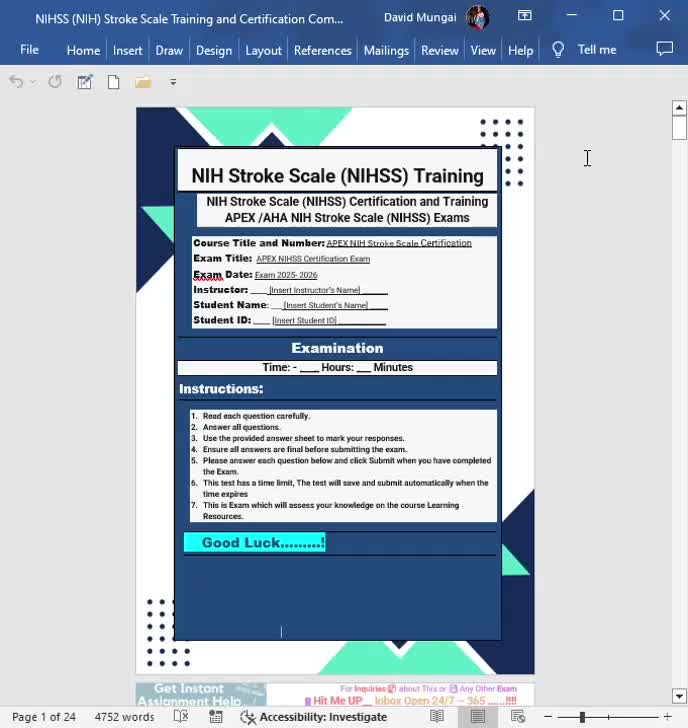This screenshot has height=728, width=688.
Task: Click the Time Hours Minutes line
Action: [x=337, y=367]
